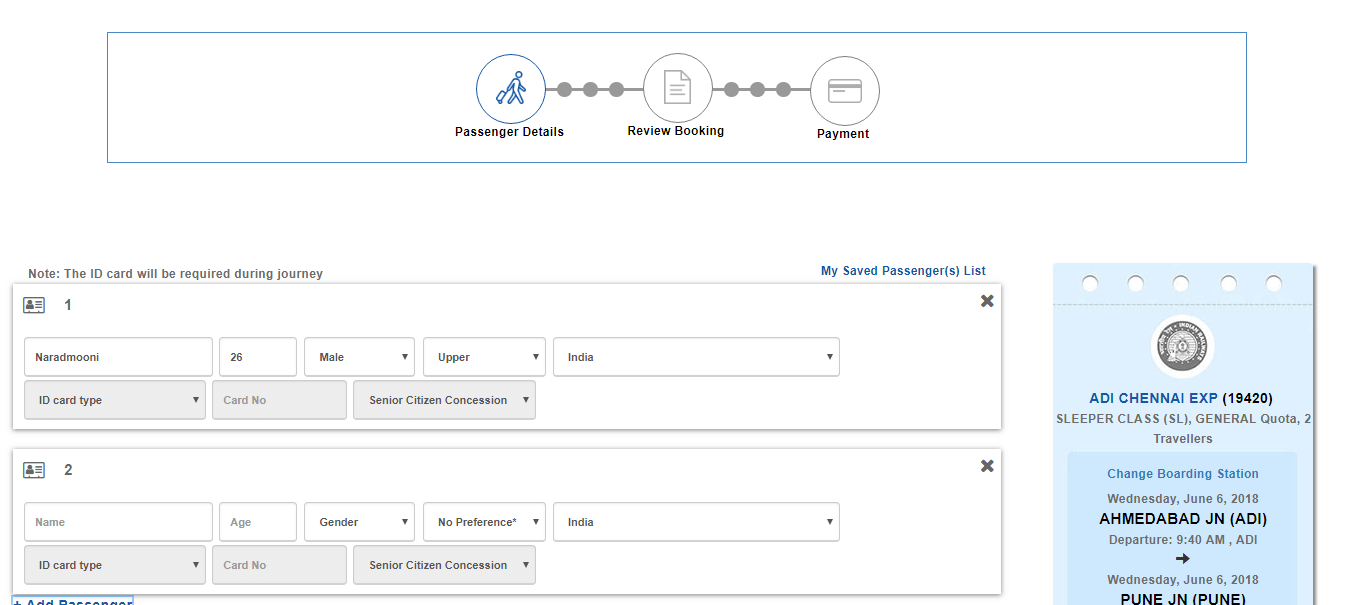Open the Payment credit card icon
Viewport: 1357px width, 605px height.
(844, 88)
